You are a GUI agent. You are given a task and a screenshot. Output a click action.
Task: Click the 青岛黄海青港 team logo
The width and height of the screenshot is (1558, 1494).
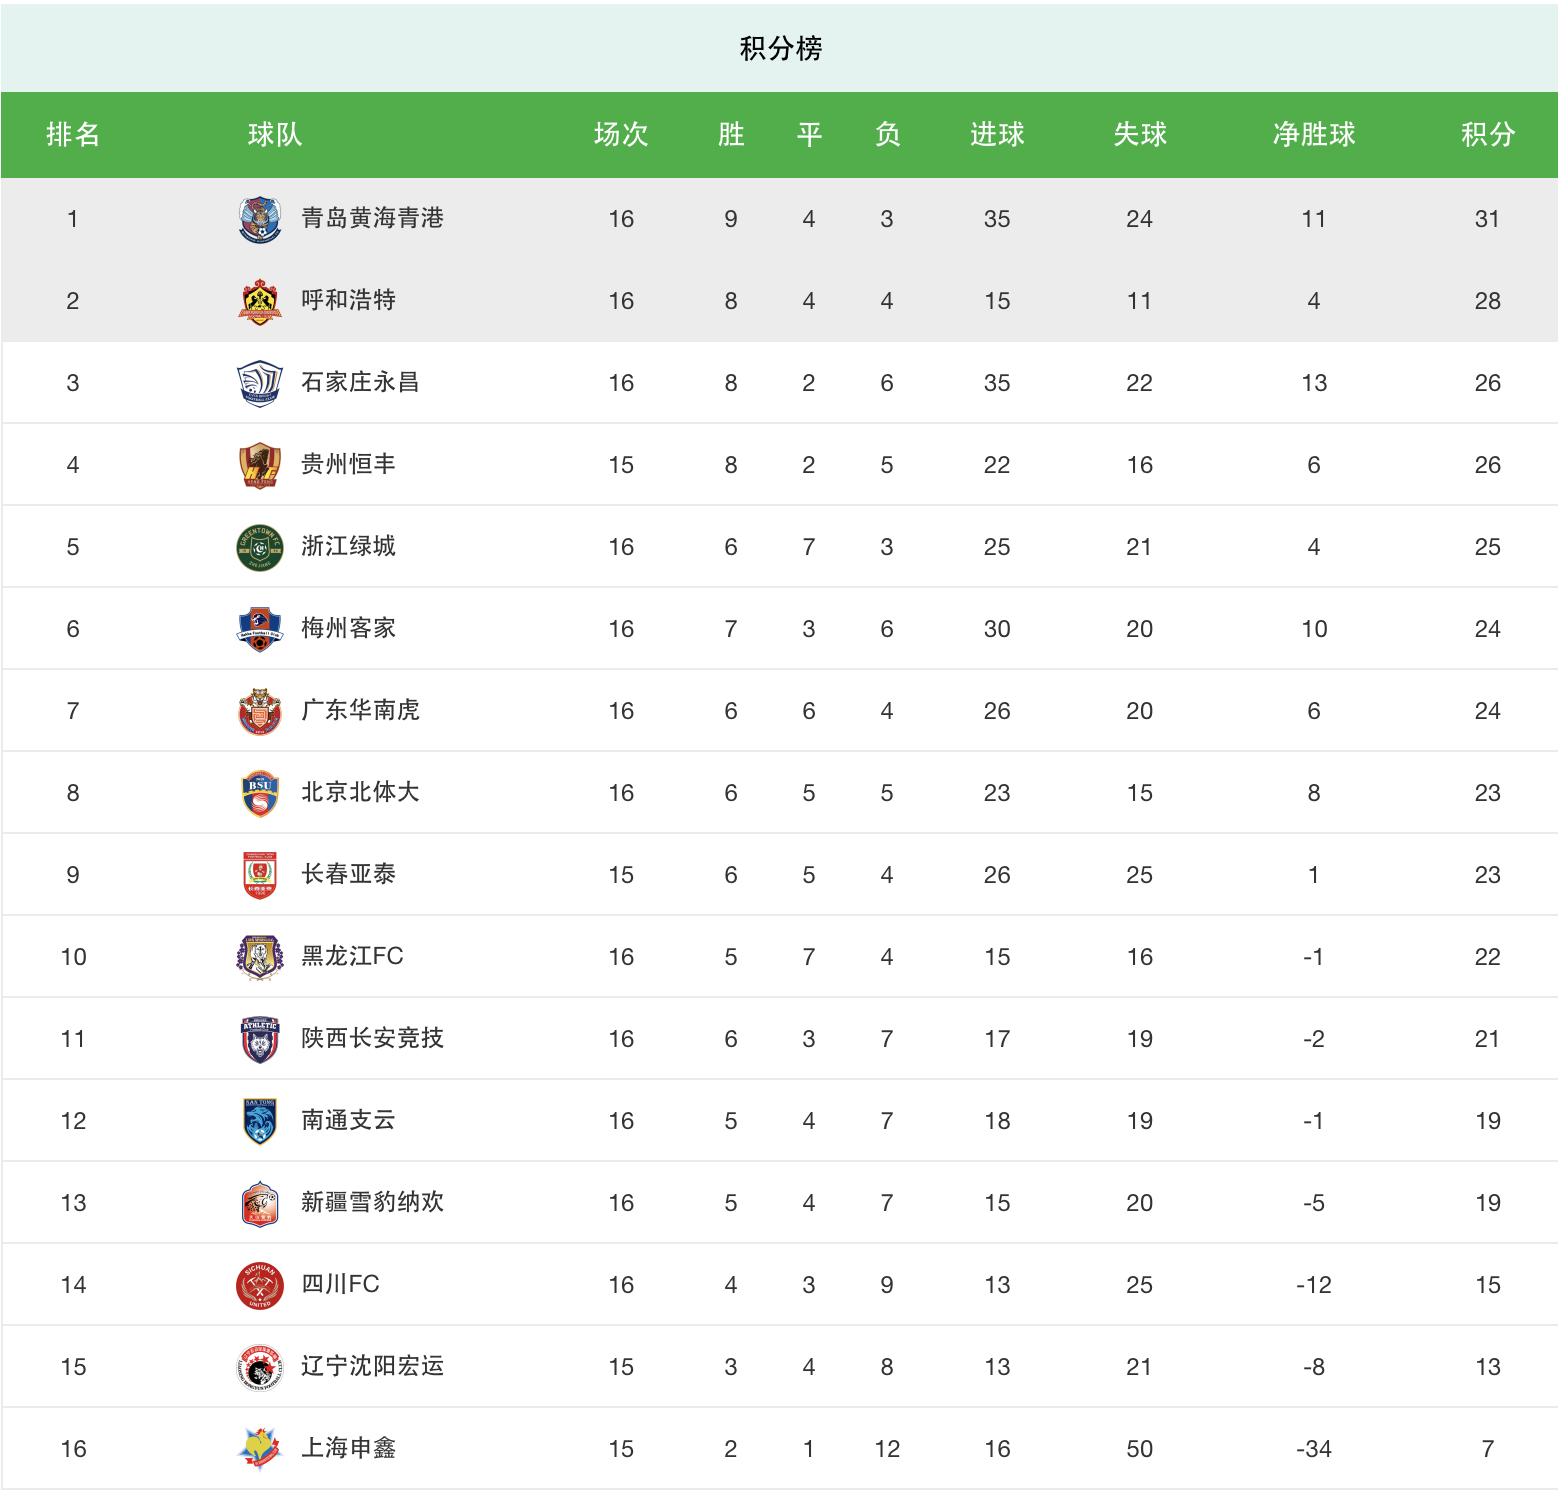coord(260,220)
